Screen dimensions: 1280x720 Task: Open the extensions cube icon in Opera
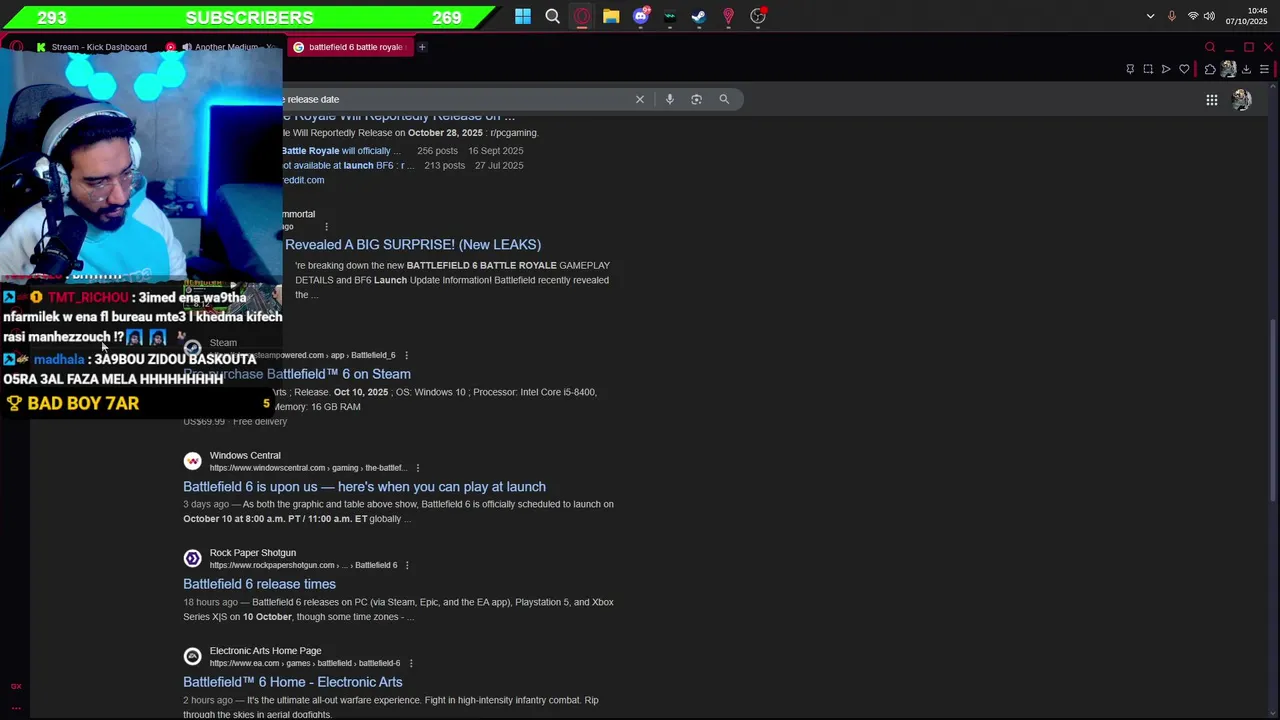(x=1210, y=69)
